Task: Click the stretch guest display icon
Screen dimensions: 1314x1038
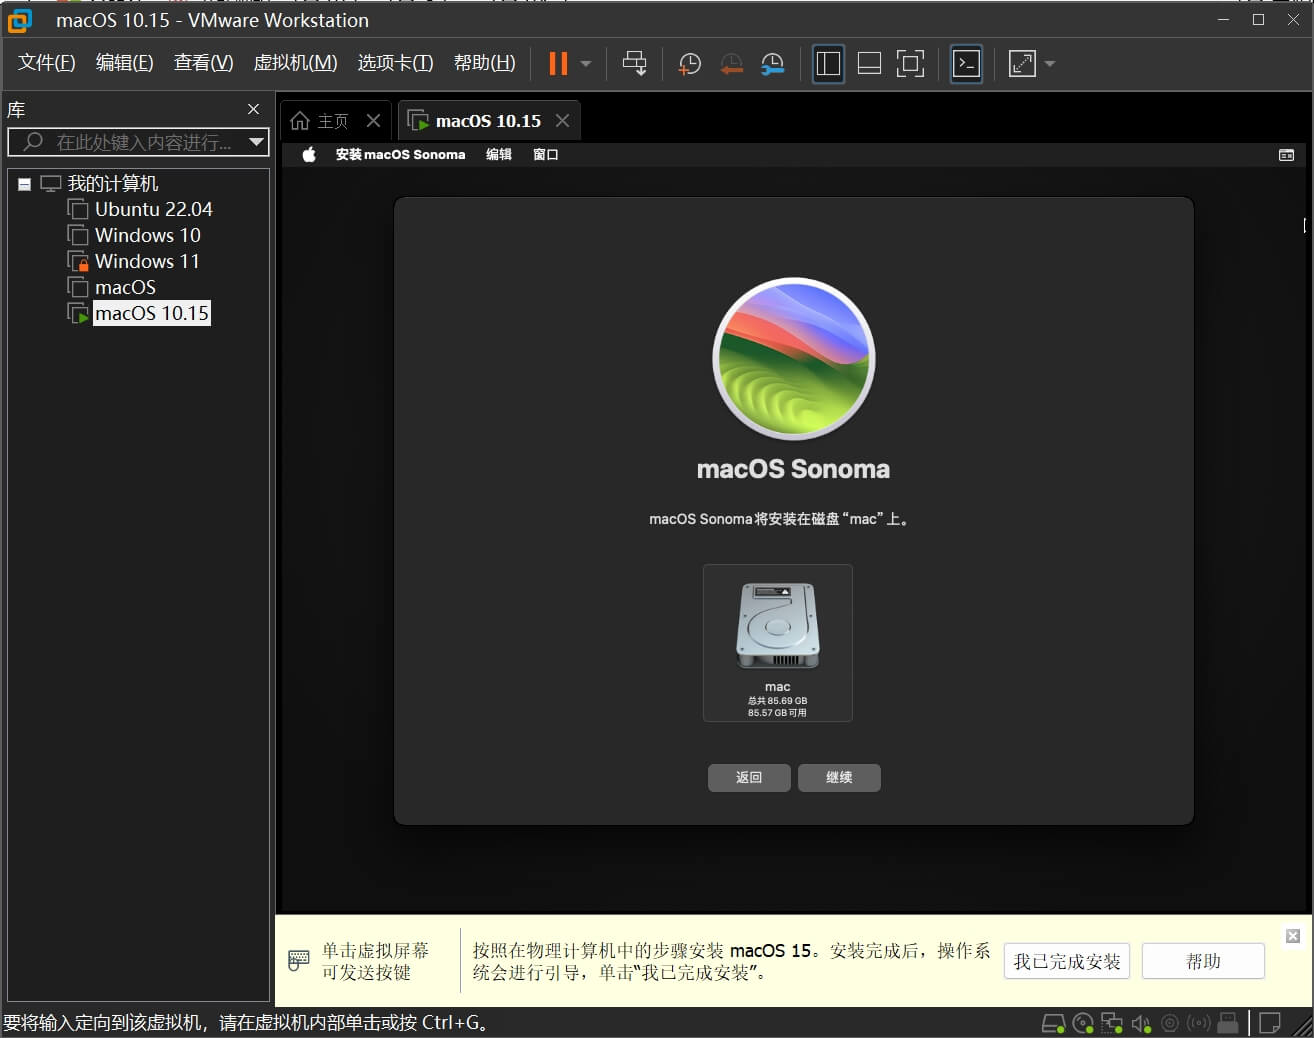Action: pos(1022,64)
